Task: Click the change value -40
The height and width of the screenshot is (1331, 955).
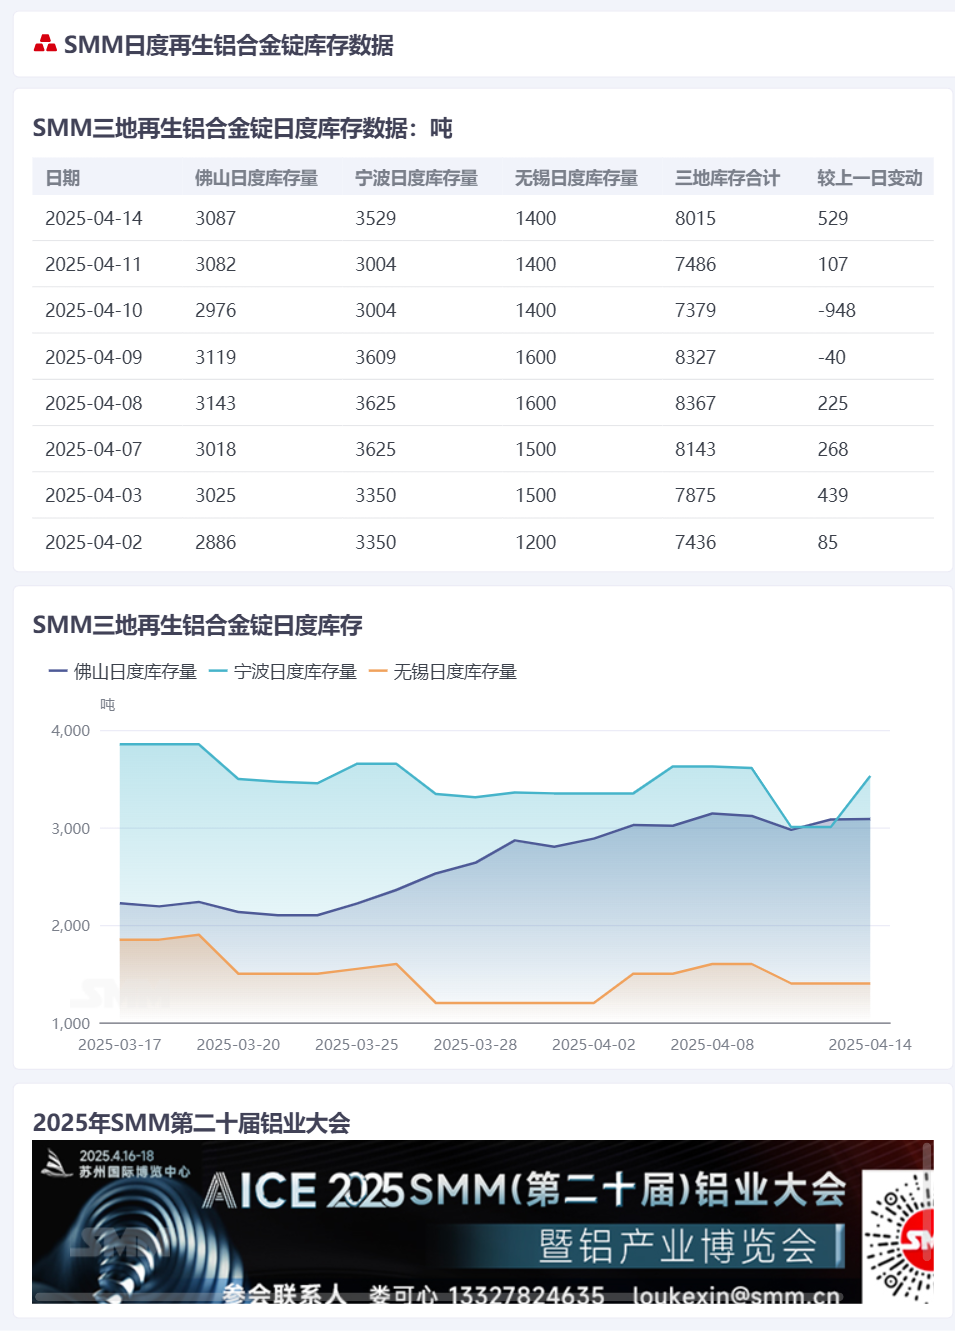Action: pos(832,357)
